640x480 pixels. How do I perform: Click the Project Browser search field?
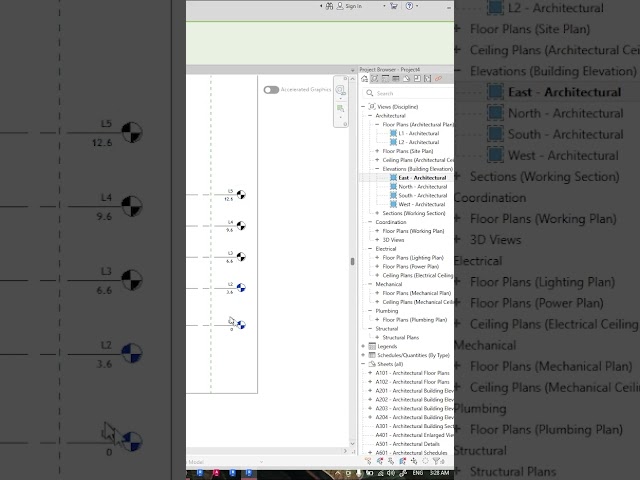[x=408, y=93]
